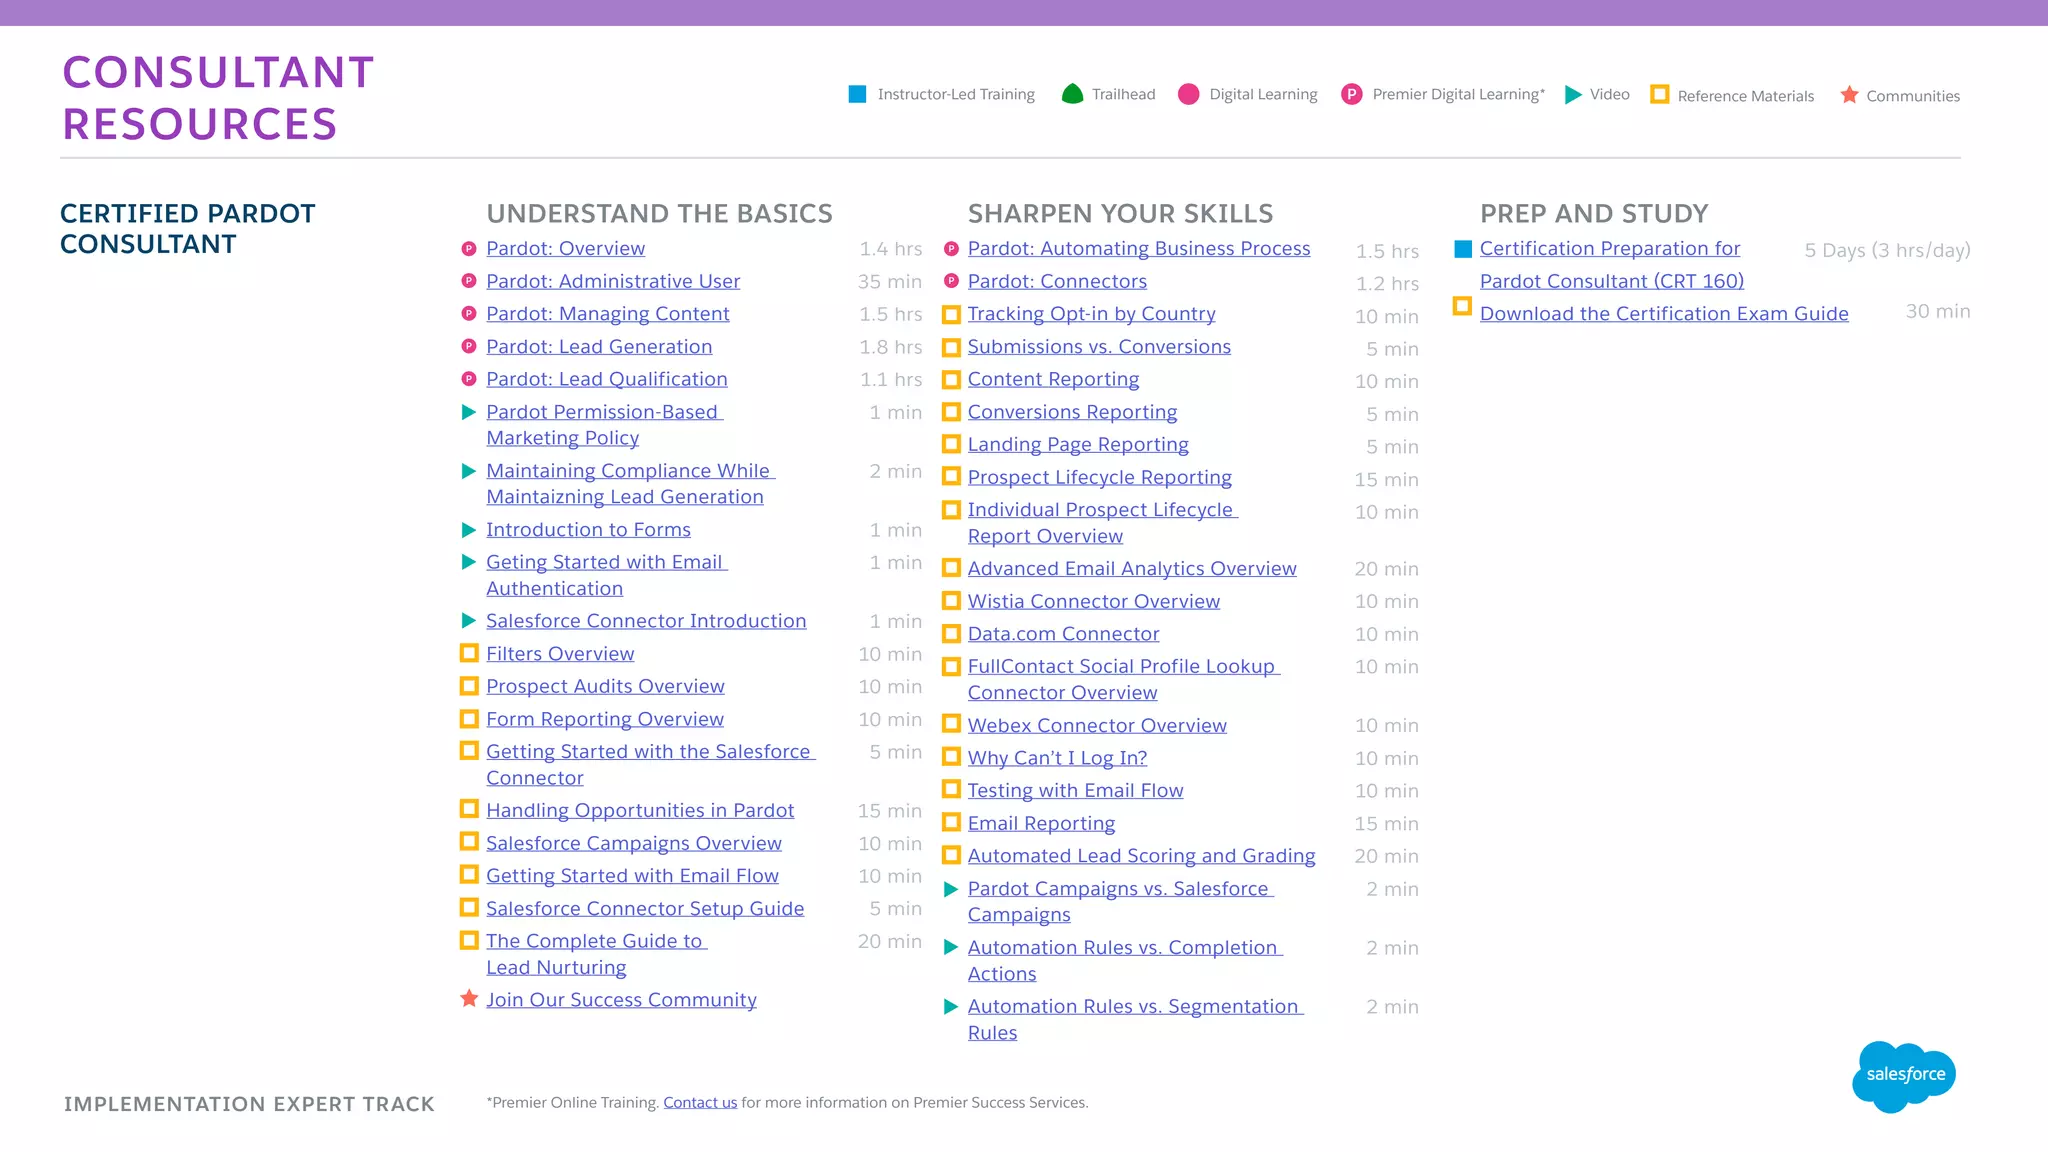Click the Digital Learning pink circle legend icon
2048x1152 pixels.
coord(1188,94)
